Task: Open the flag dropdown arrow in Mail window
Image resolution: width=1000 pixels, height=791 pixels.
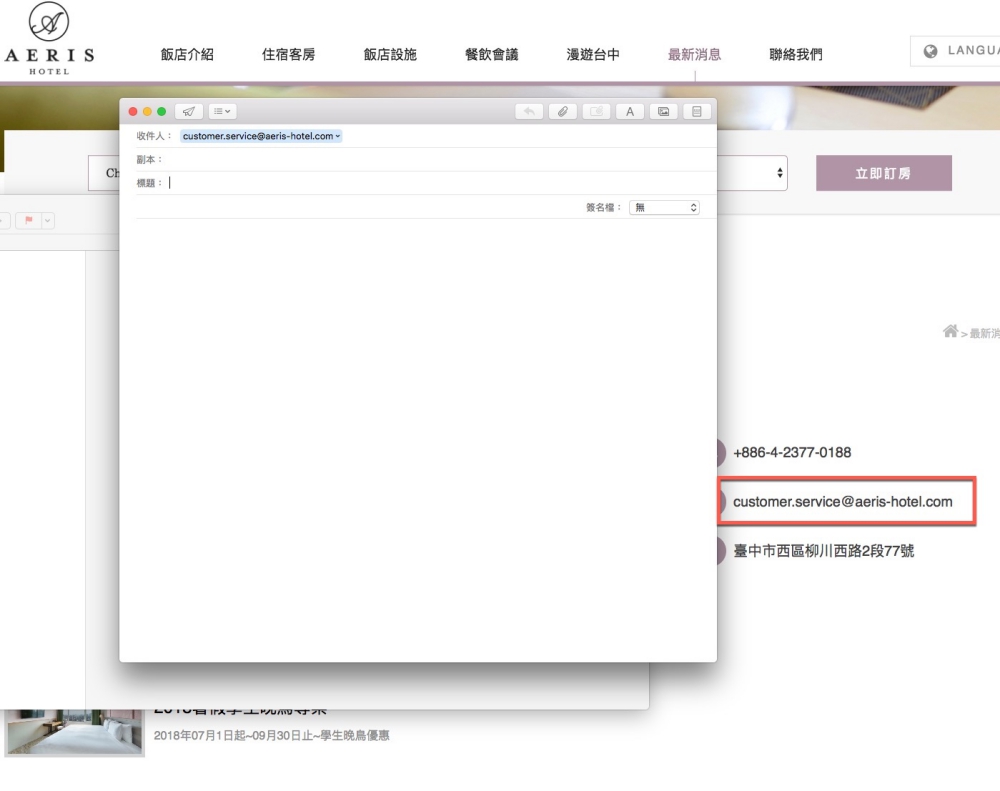Action: (x=48, y=221)
